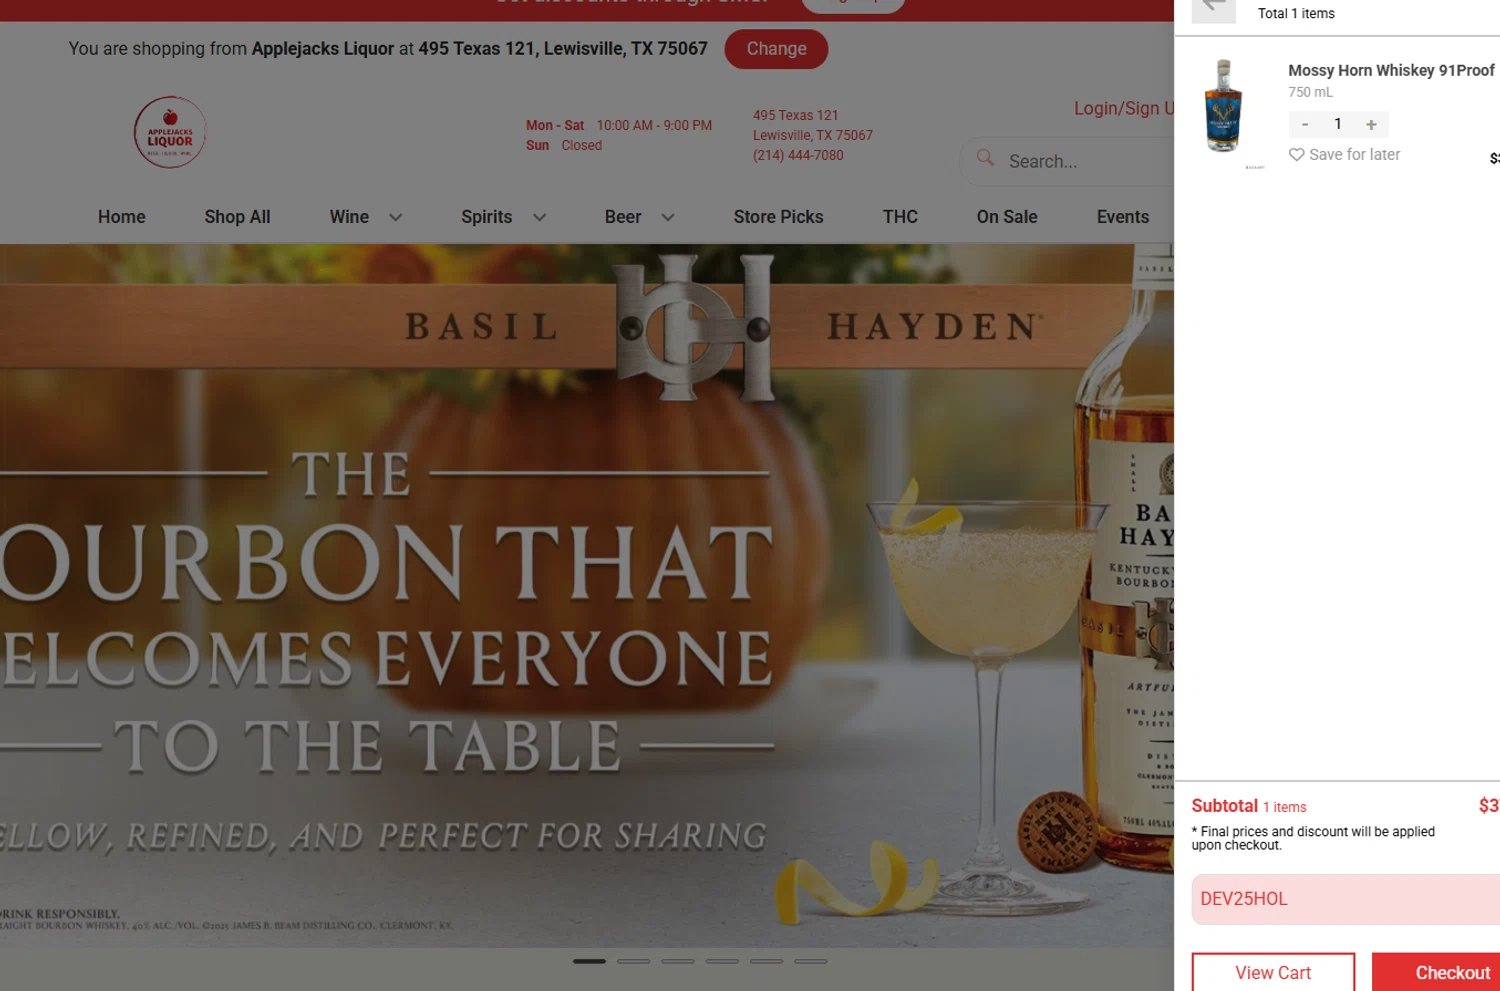Select the second carousel slide indicator
The width and height of the screenshot is (1500, 991).
[x=633, y=961]
